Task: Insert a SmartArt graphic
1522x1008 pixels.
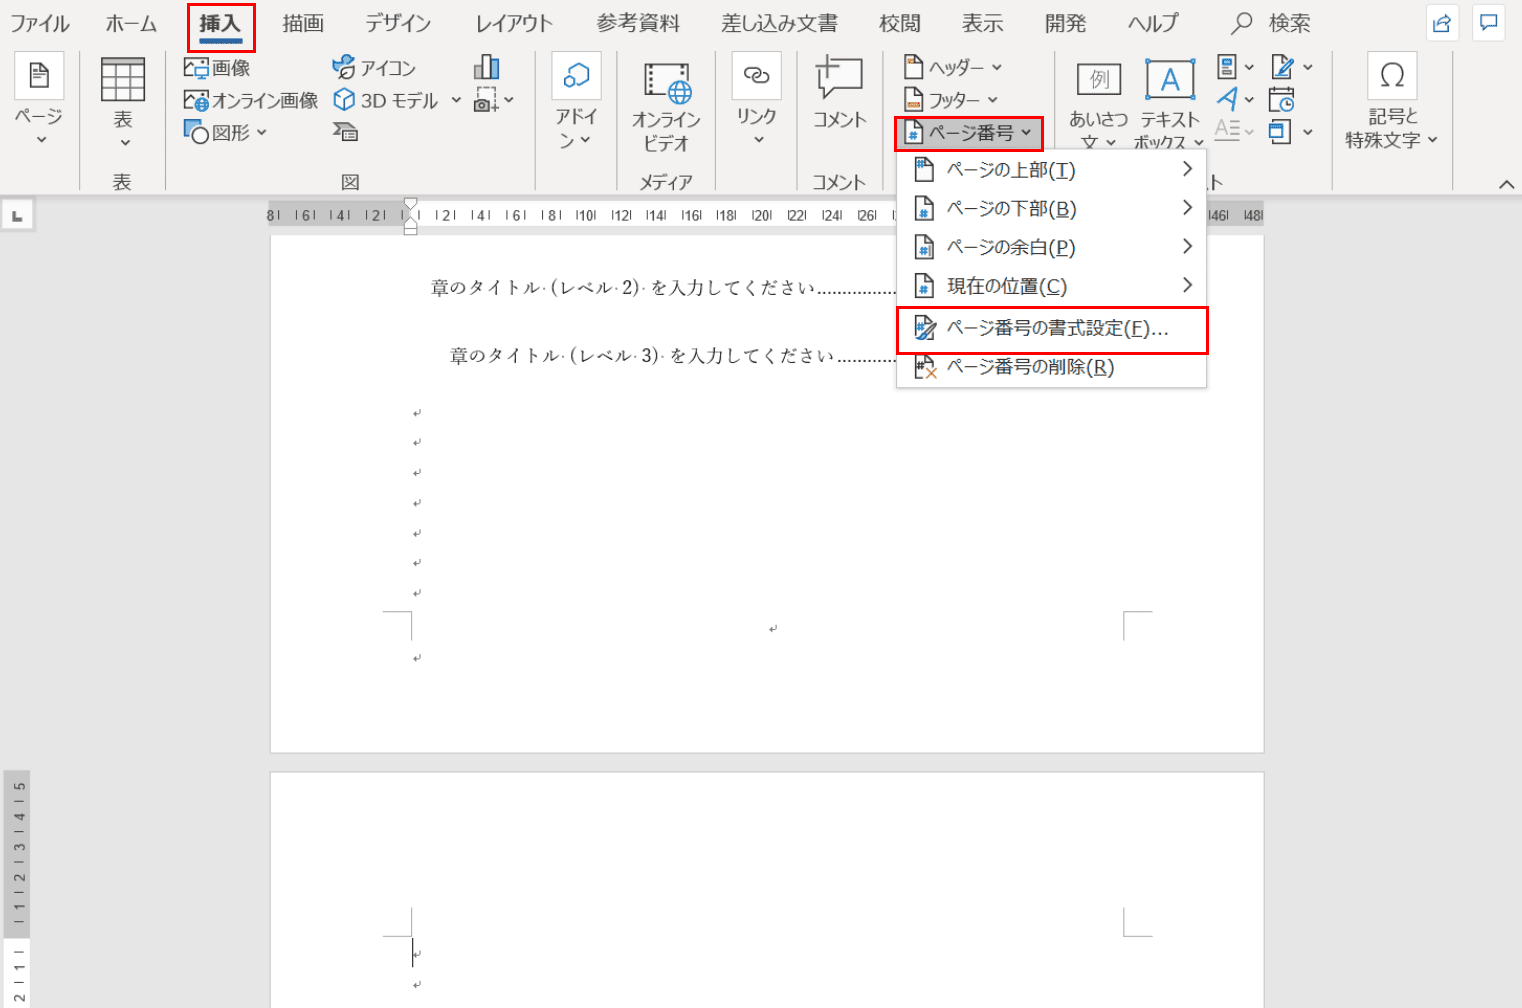Action: click(x=345, y=132)
